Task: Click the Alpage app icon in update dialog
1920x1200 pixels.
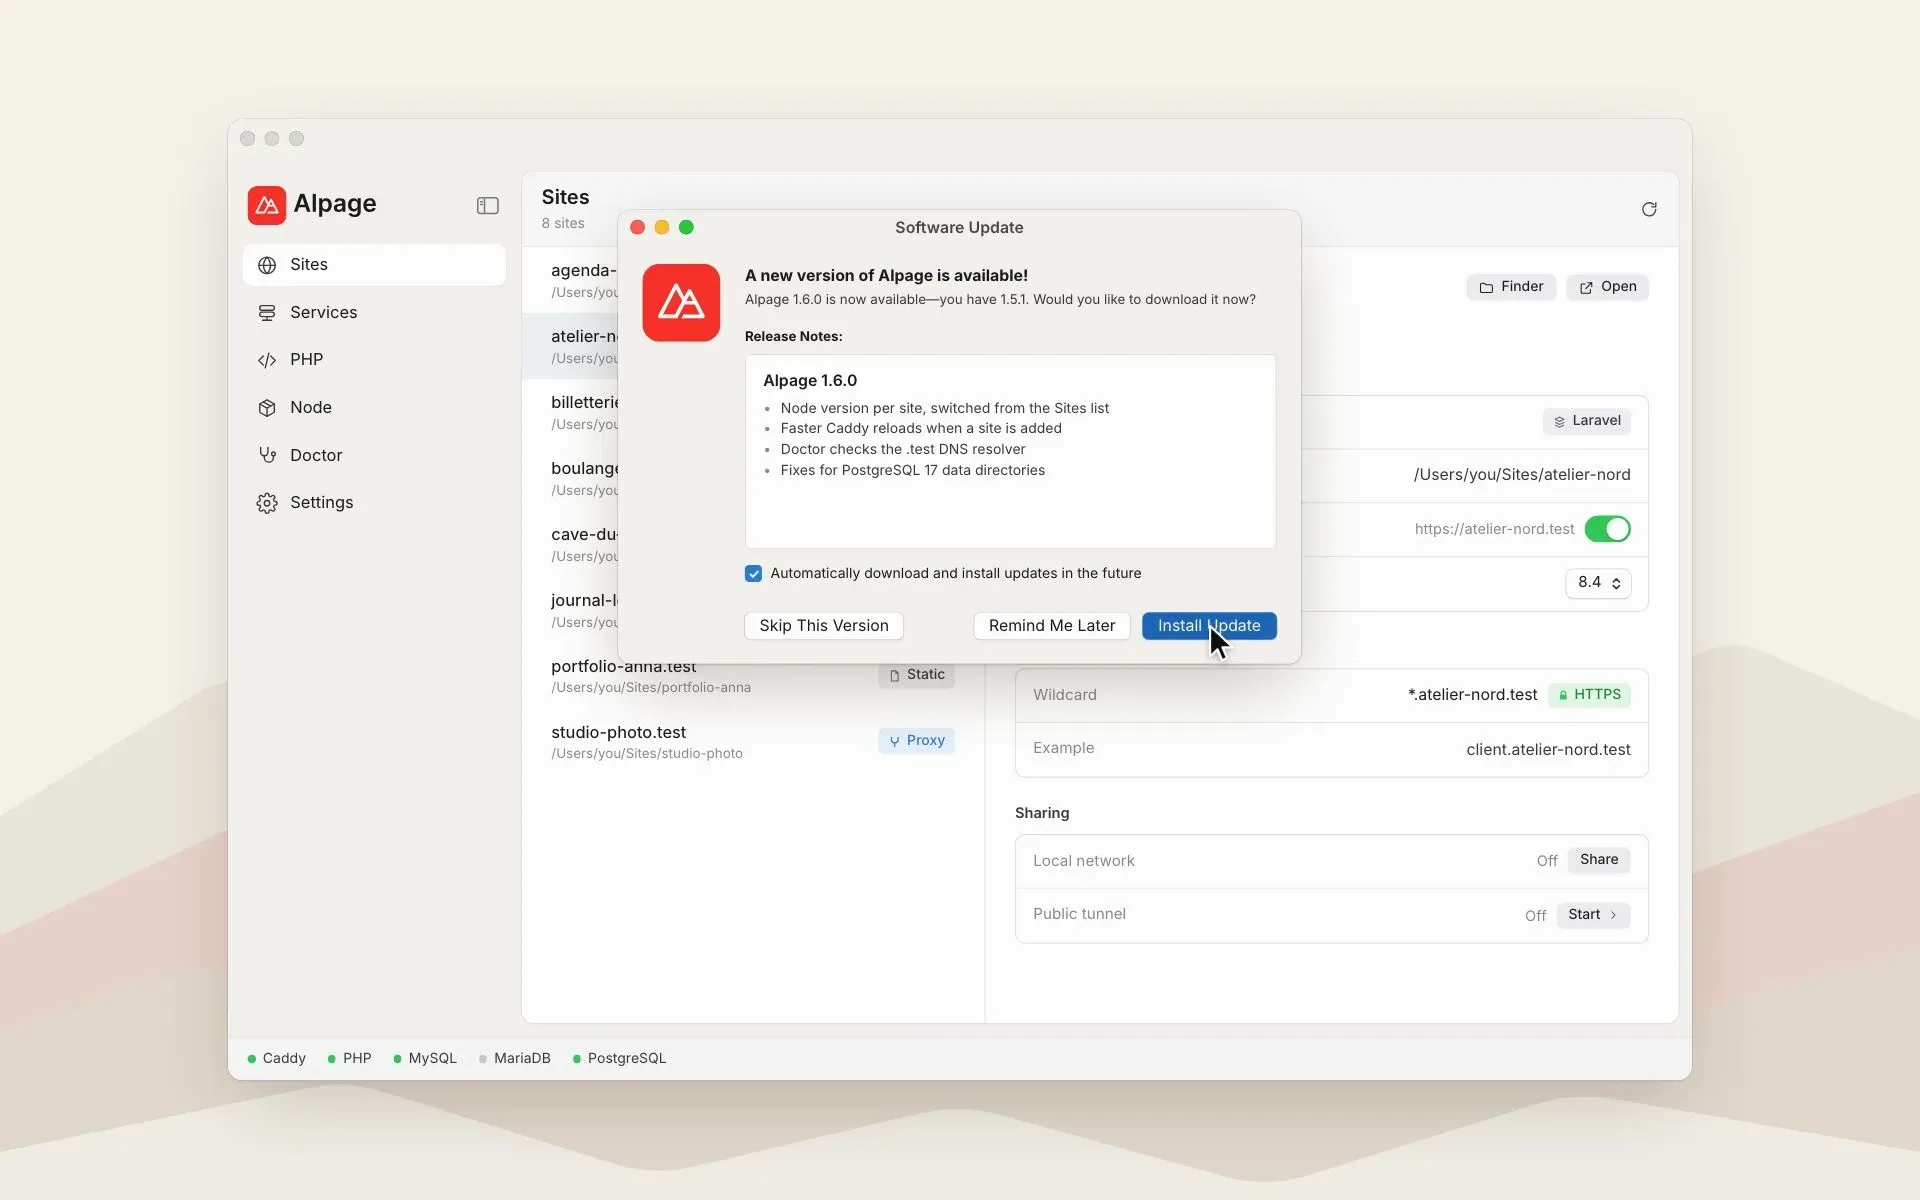Action: [681, 303]
